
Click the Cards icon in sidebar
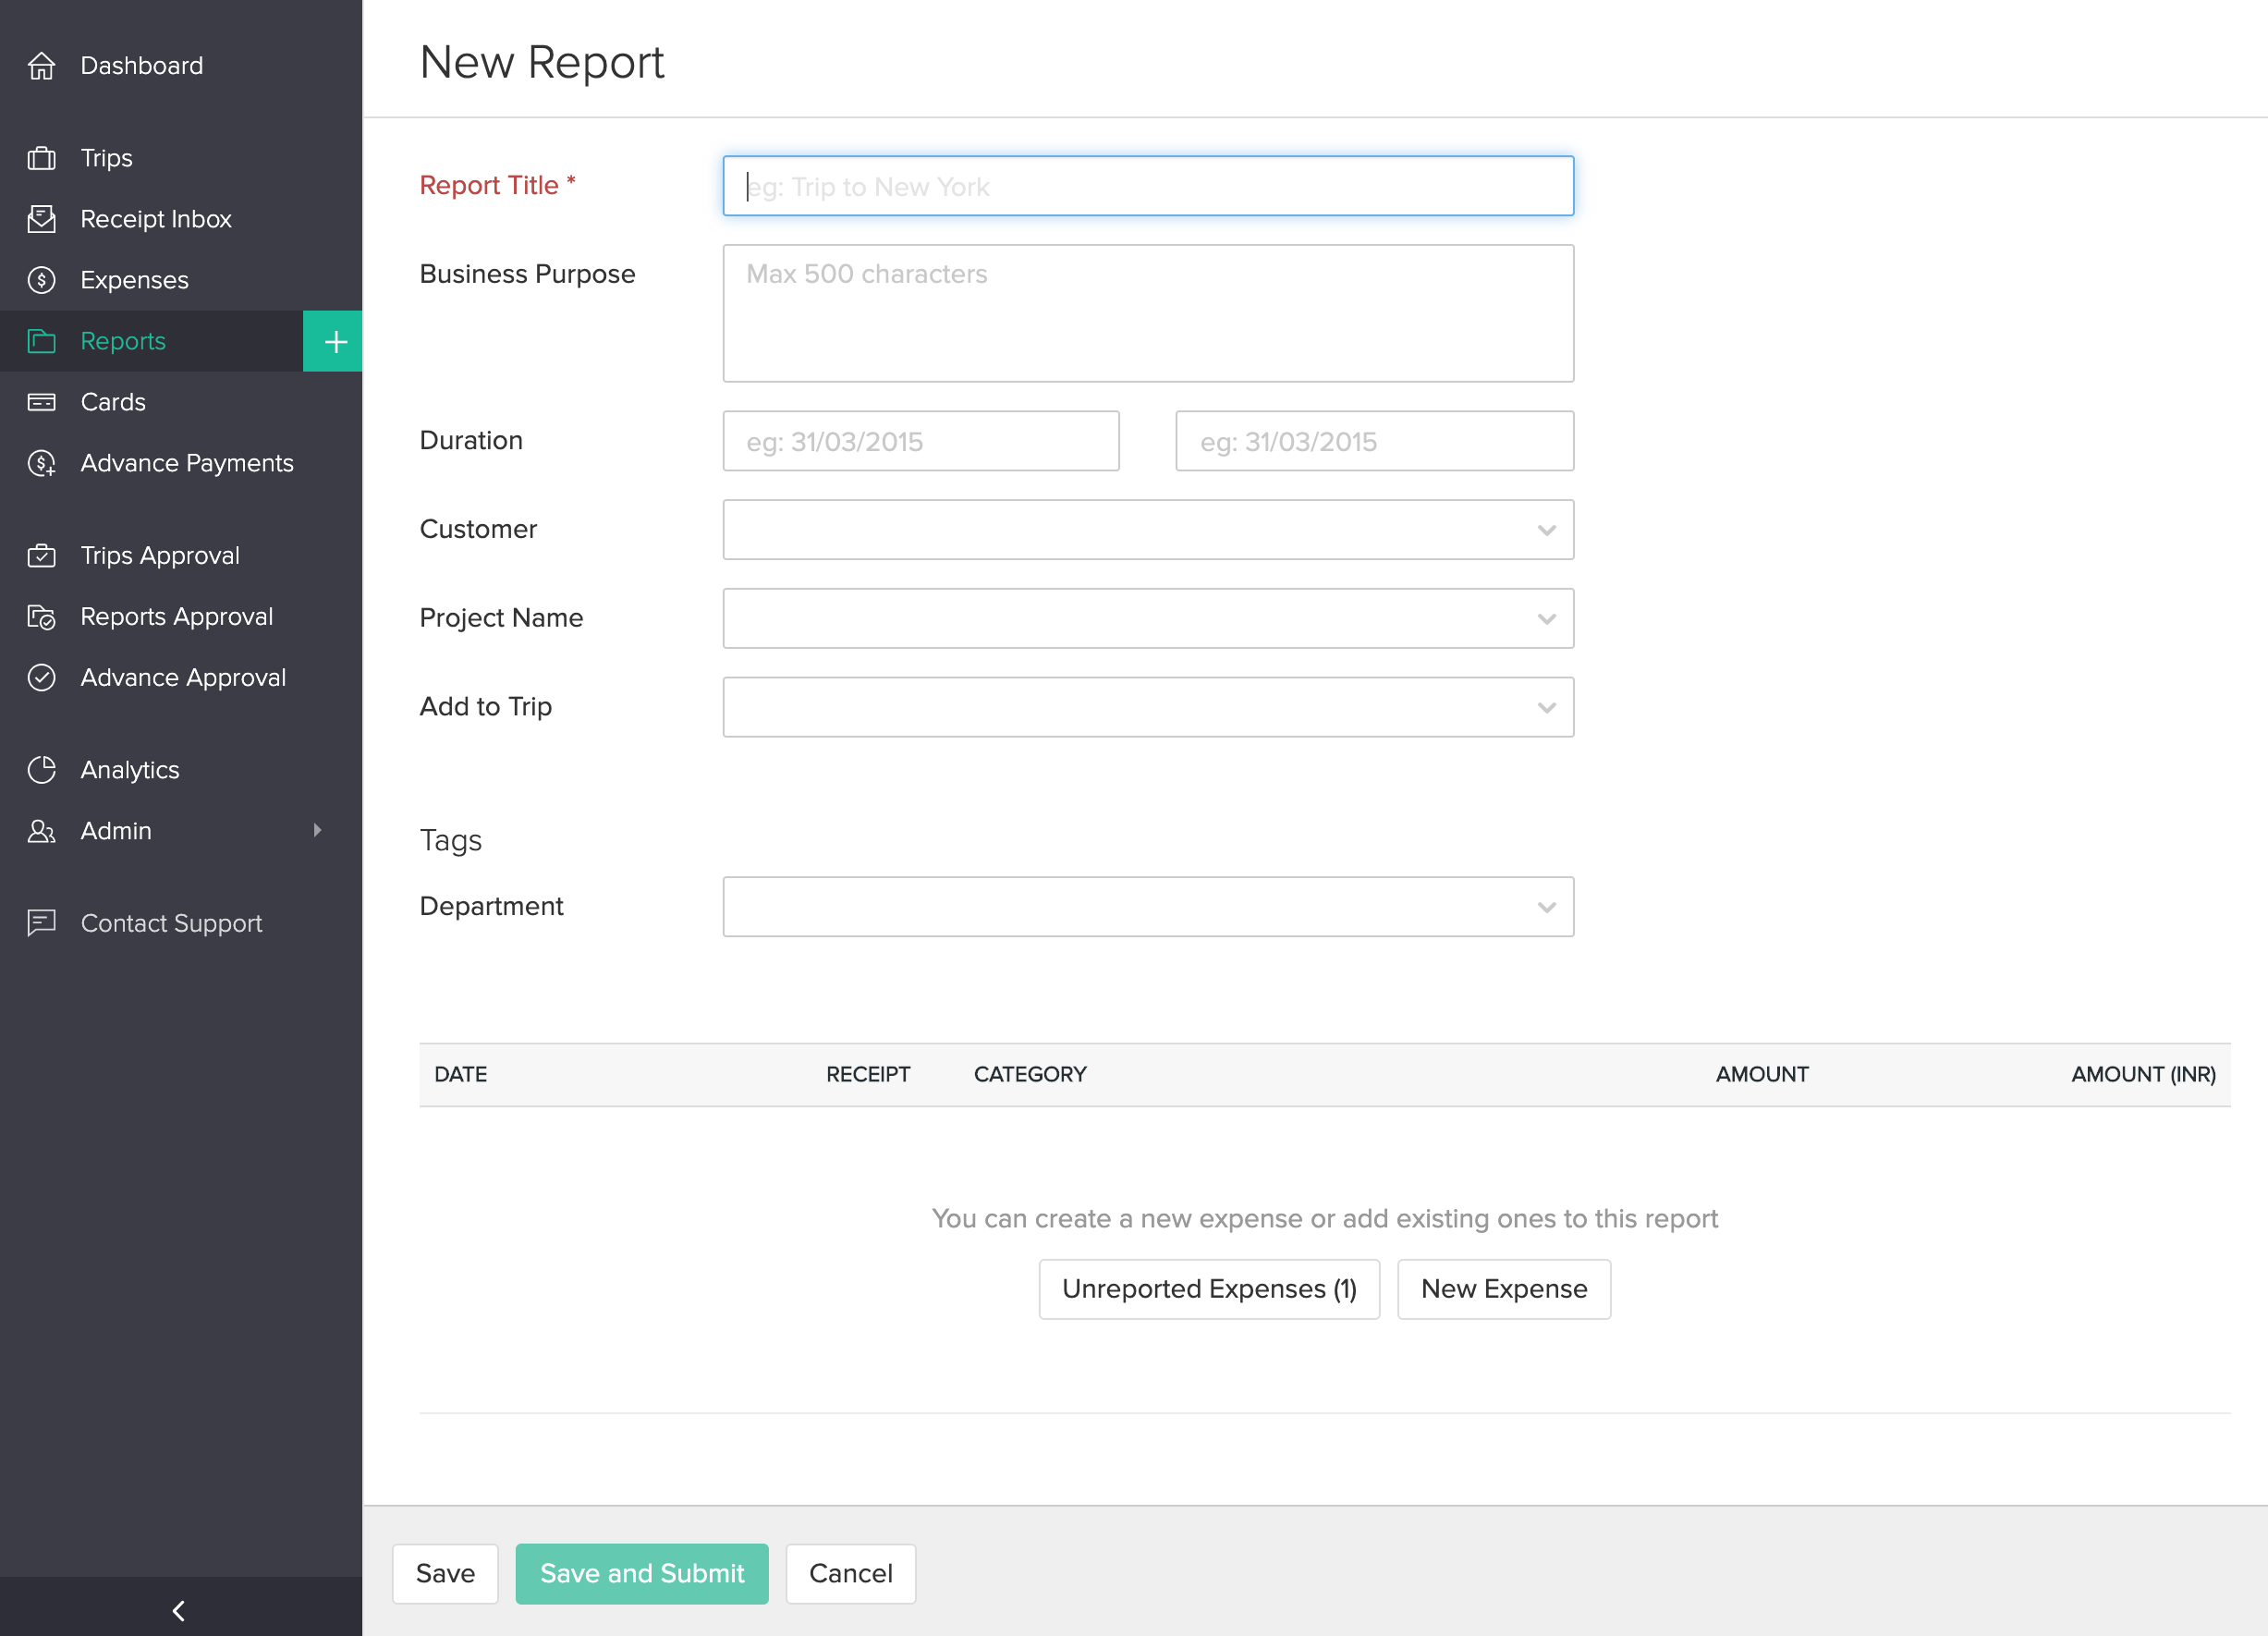pyautogui.click(x=41, y=402)
